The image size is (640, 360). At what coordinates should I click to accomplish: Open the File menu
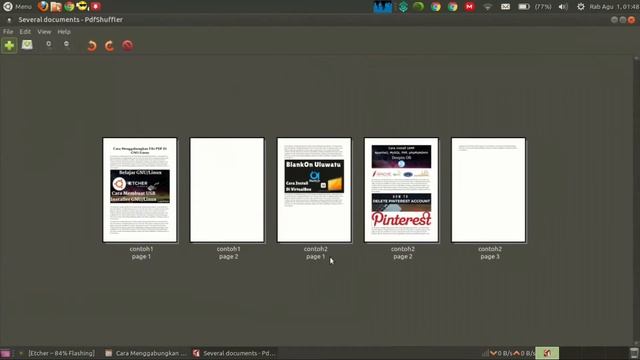8,31
